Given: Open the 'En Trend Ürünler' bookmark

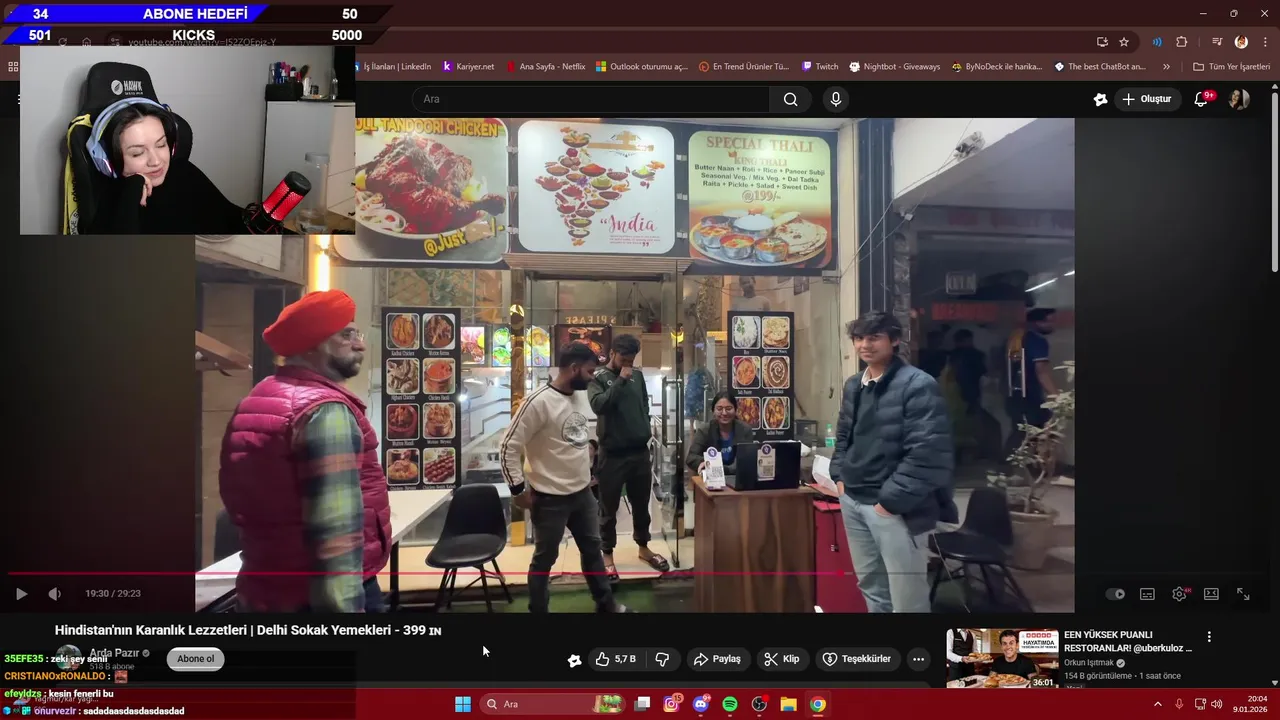Looking at the screenshot, I should pos(744,67).
